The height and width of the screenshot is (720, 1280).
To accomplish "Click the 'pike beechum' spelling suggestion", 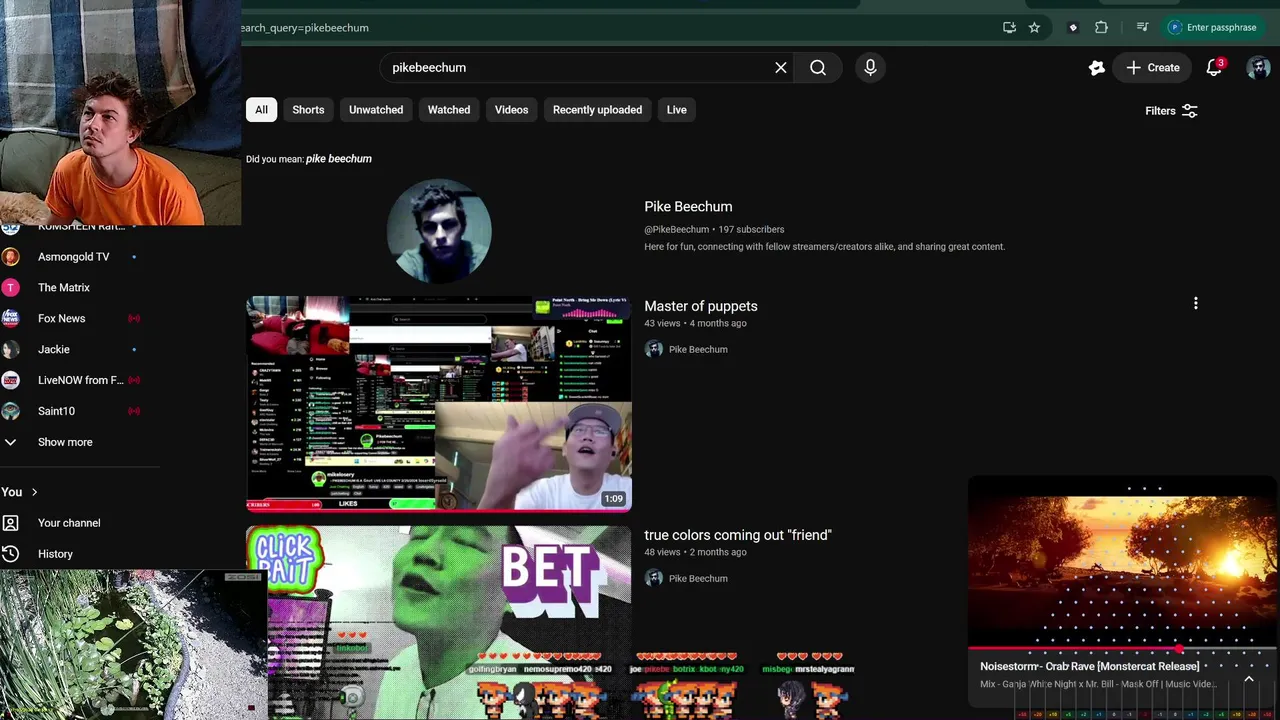I will [x=339, y=159].
